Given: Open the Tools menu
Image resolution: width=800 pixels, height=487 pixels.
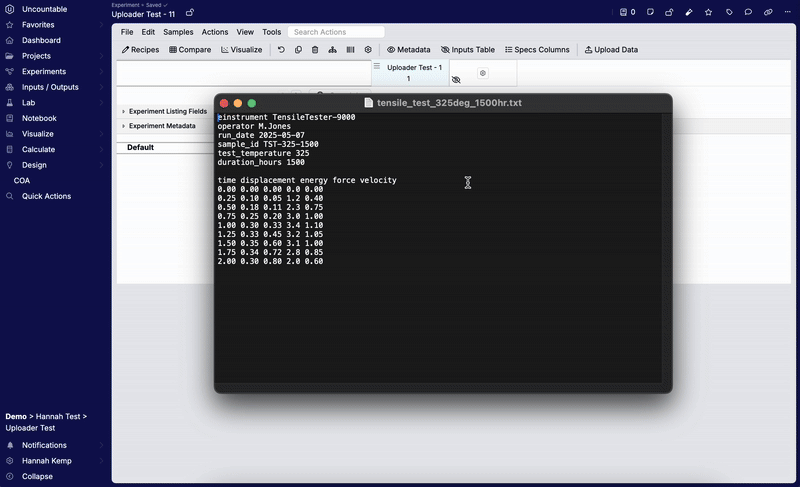Looking at the screenshot, I should tap(271, 32).
